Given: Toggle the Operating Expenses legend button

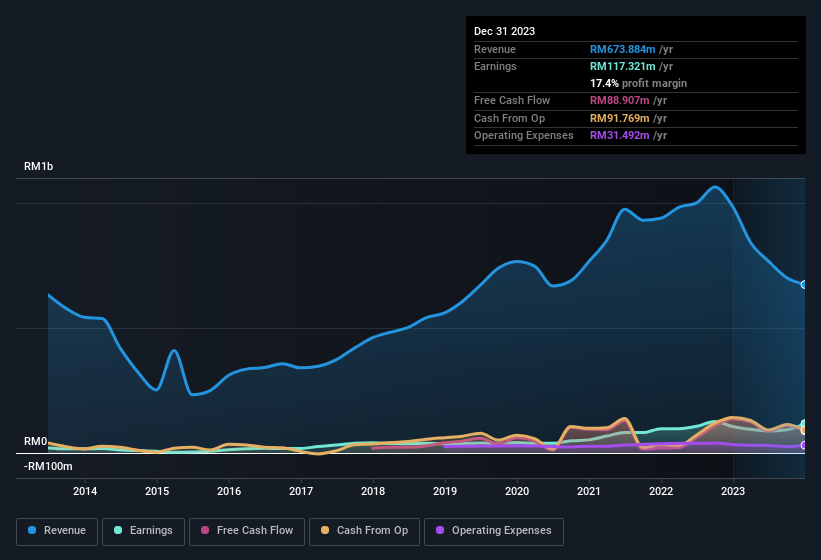Looking at the screenshot, I should click(x=494, y=531).
